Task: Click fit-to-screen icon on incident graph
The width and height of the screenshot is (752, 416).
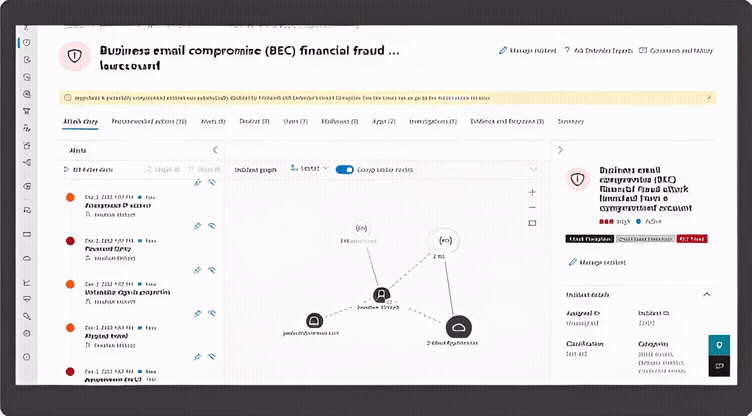Action: [x=532, y=223]
